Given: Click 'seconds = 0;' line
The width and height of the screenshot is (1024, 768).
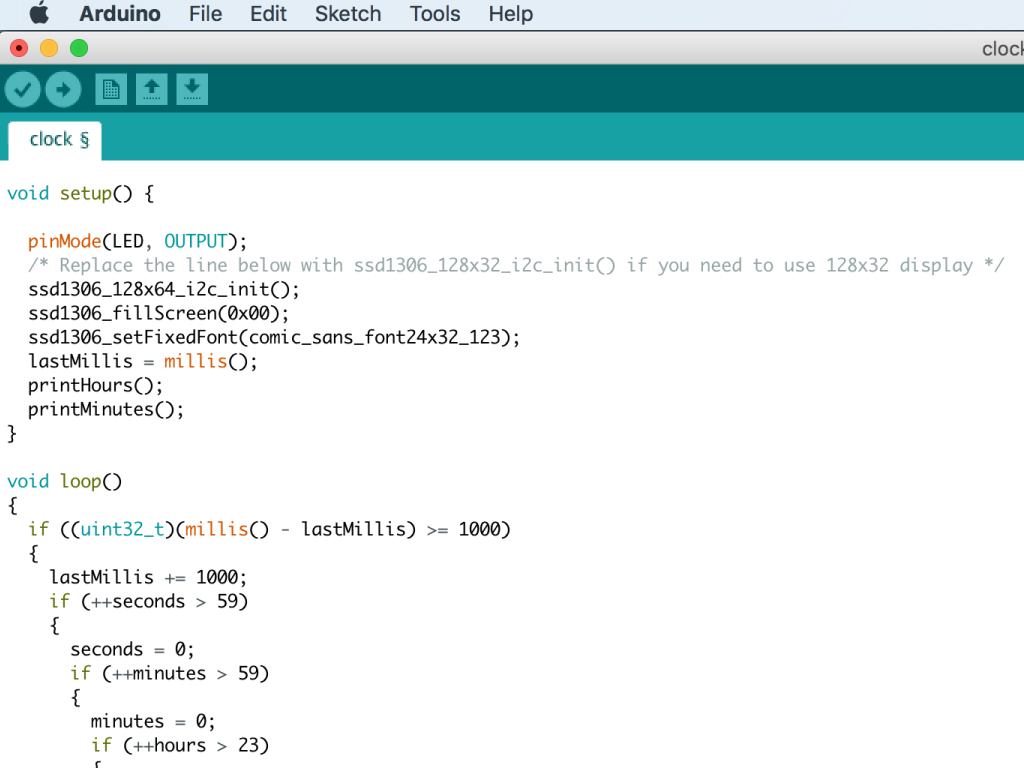Looking at the screenshot, I should pyautogui.click(x=132, y=650).
